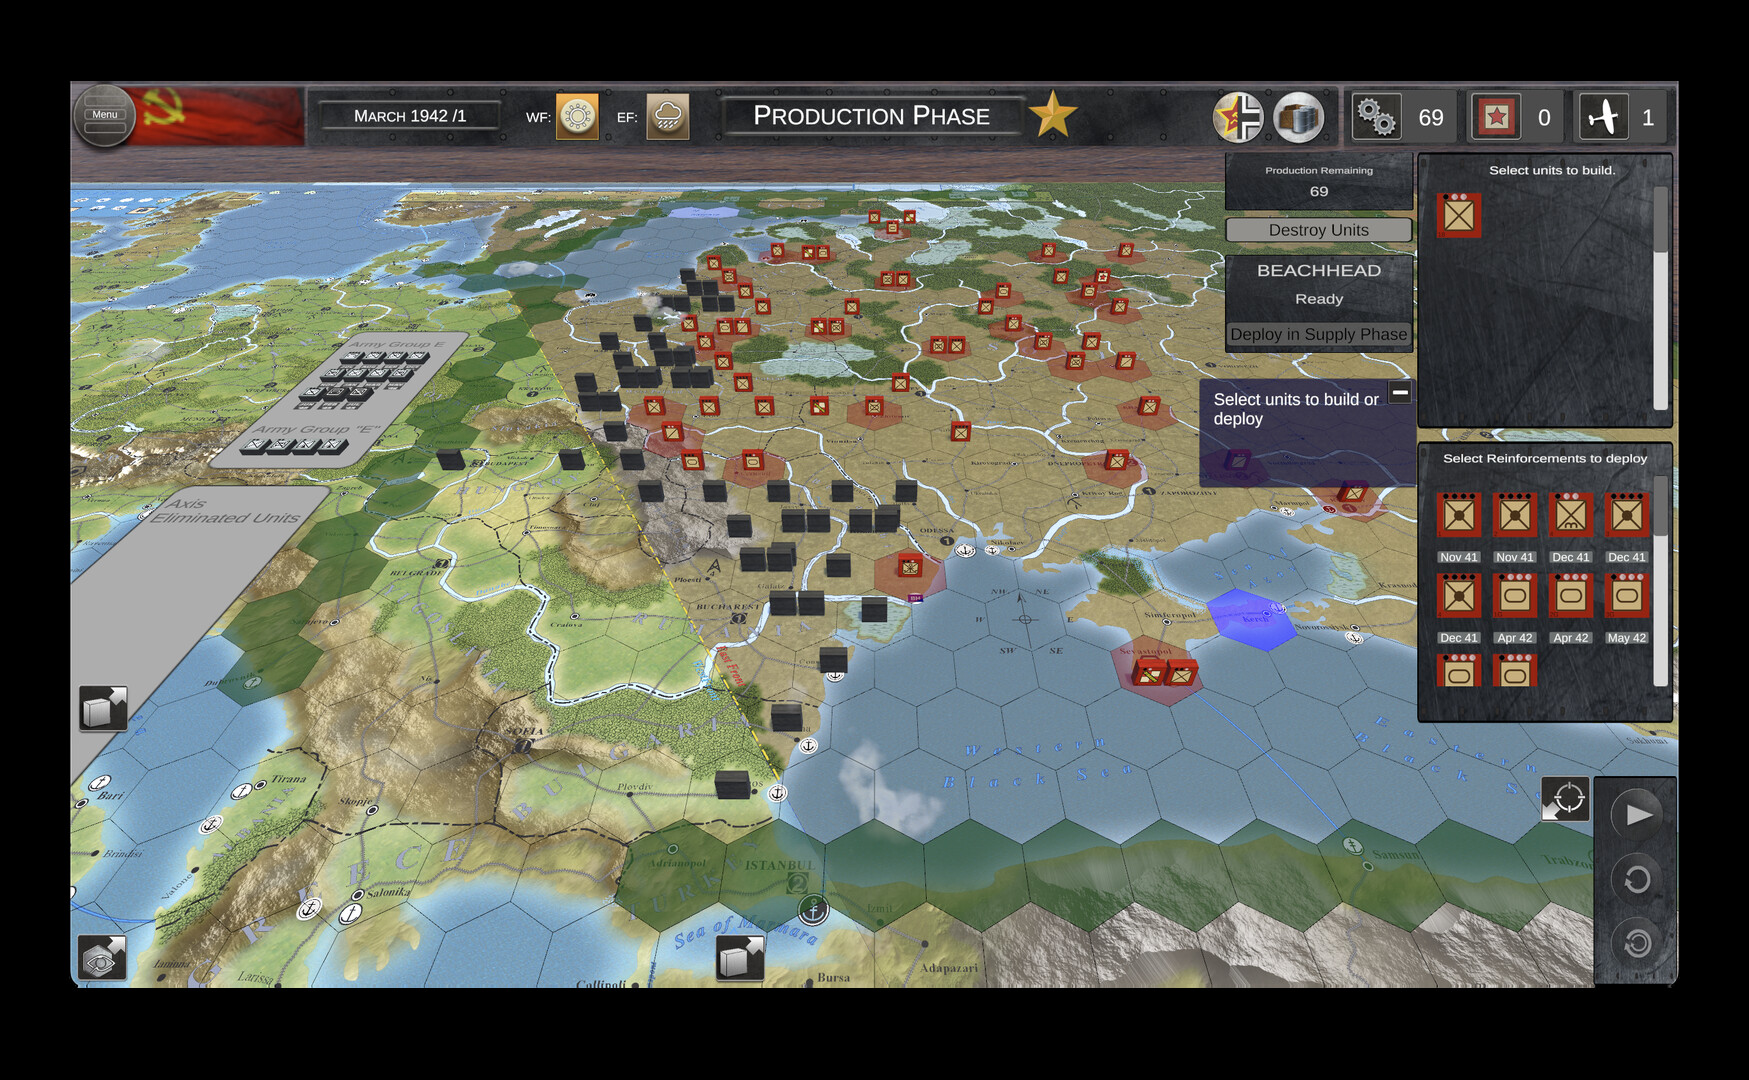The image size is (1749, 1080).
Task: Click the production gears icon
Action: coord(1376,117)
